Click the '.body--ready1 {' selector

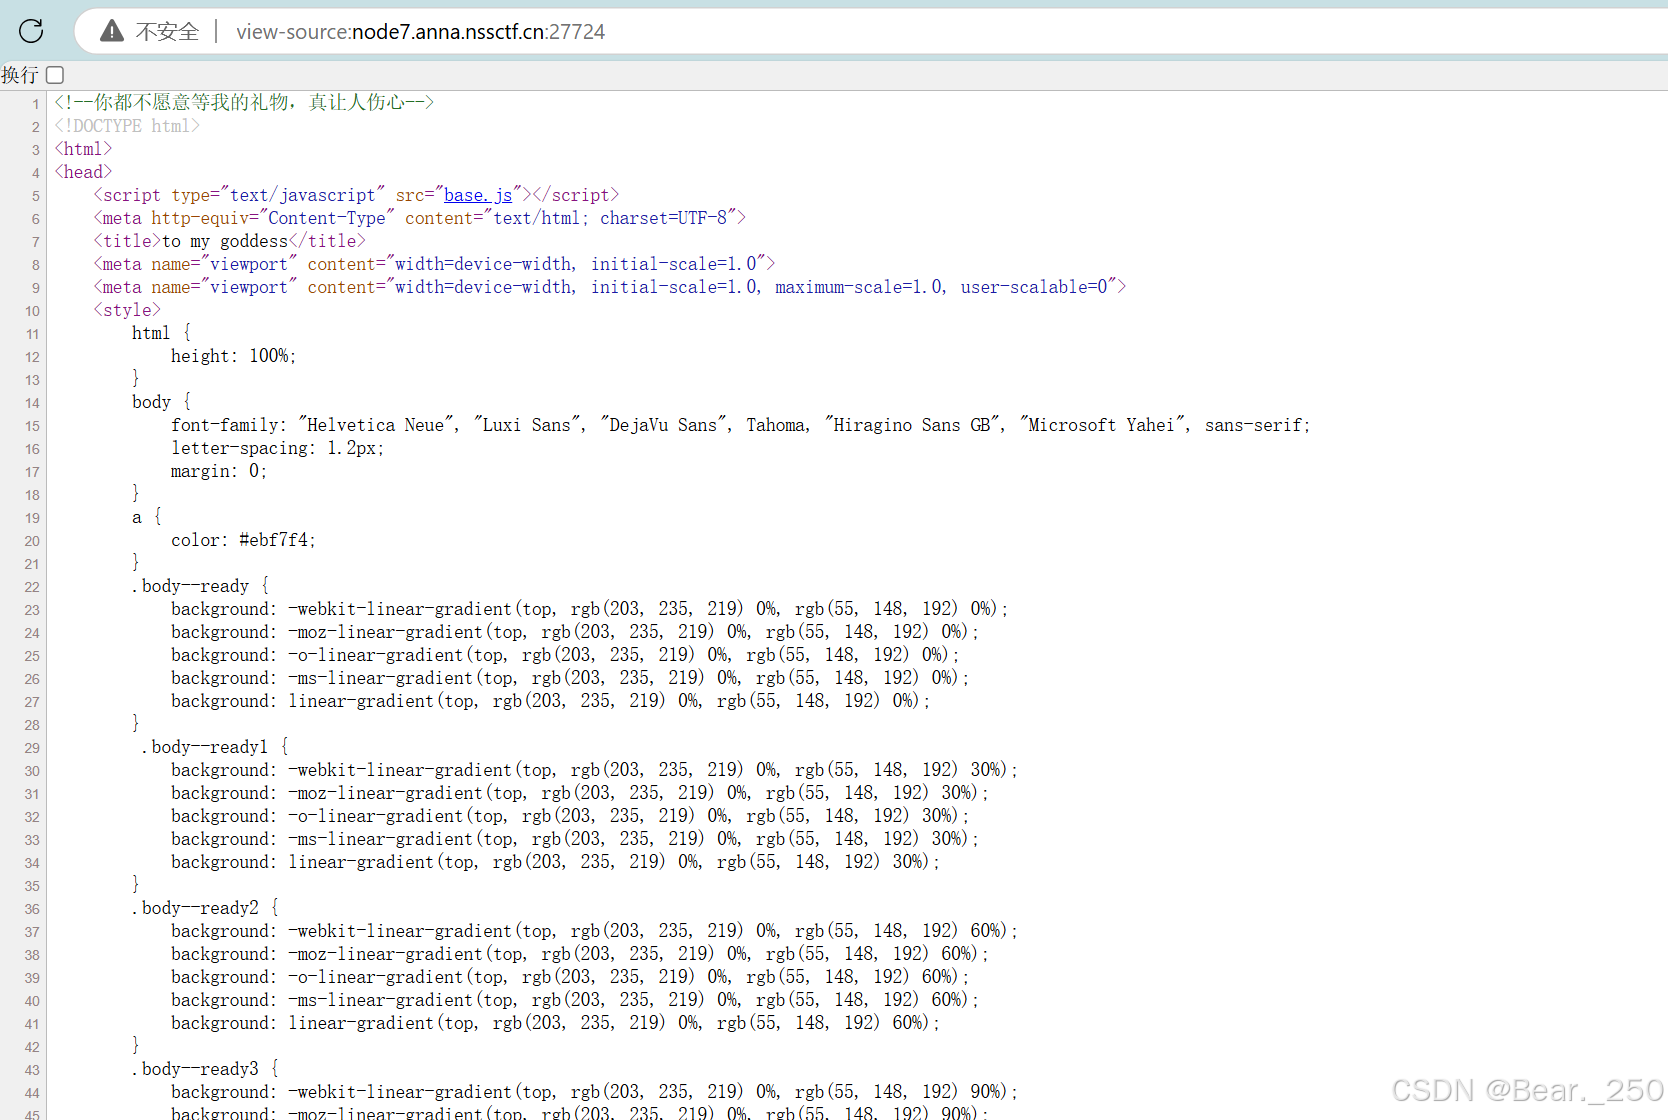point(215,747)
